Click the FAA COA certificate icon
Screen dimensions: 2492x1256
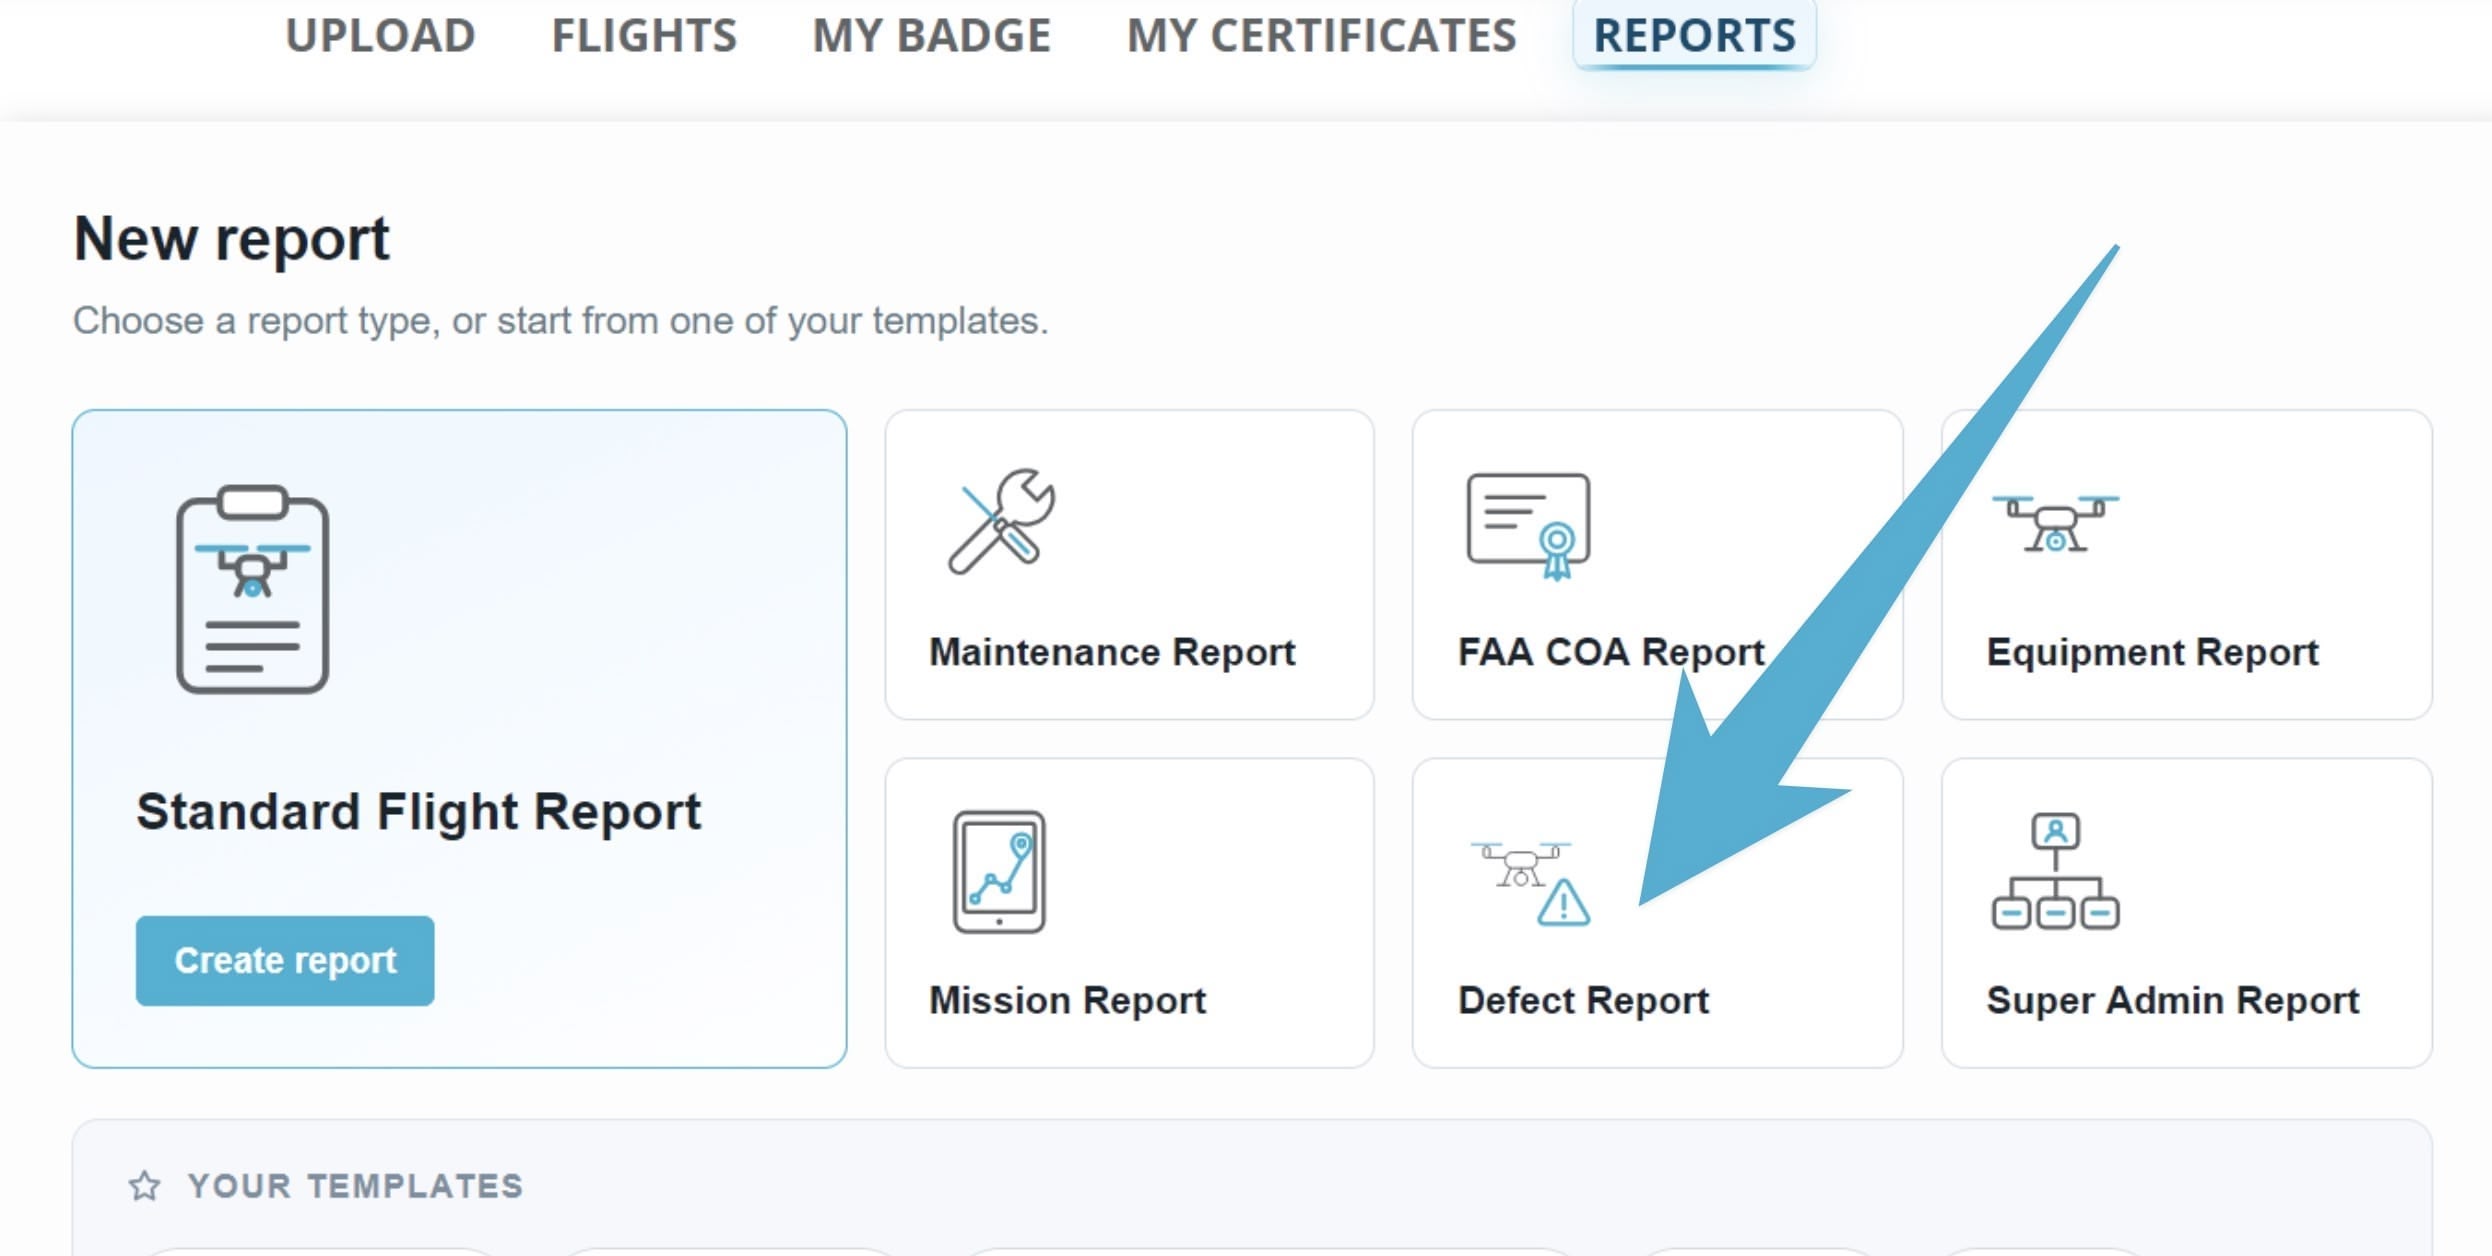click(x=1528, y=526)
